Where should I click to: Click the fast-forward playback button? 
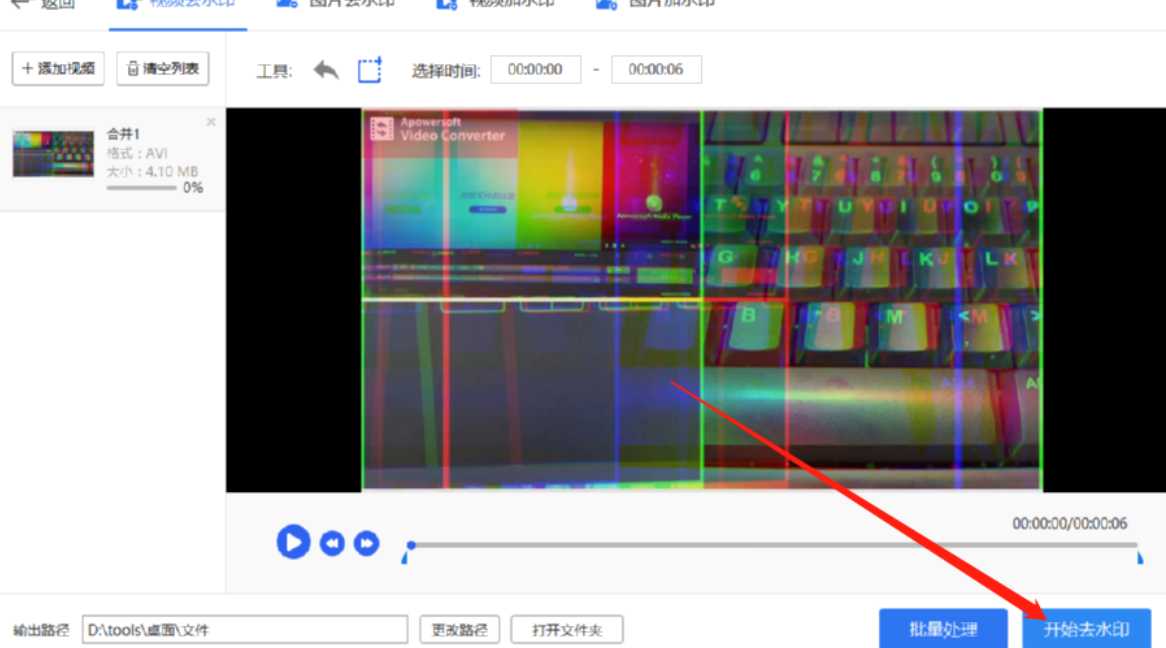pyautogui.click(x=366, y=543)
